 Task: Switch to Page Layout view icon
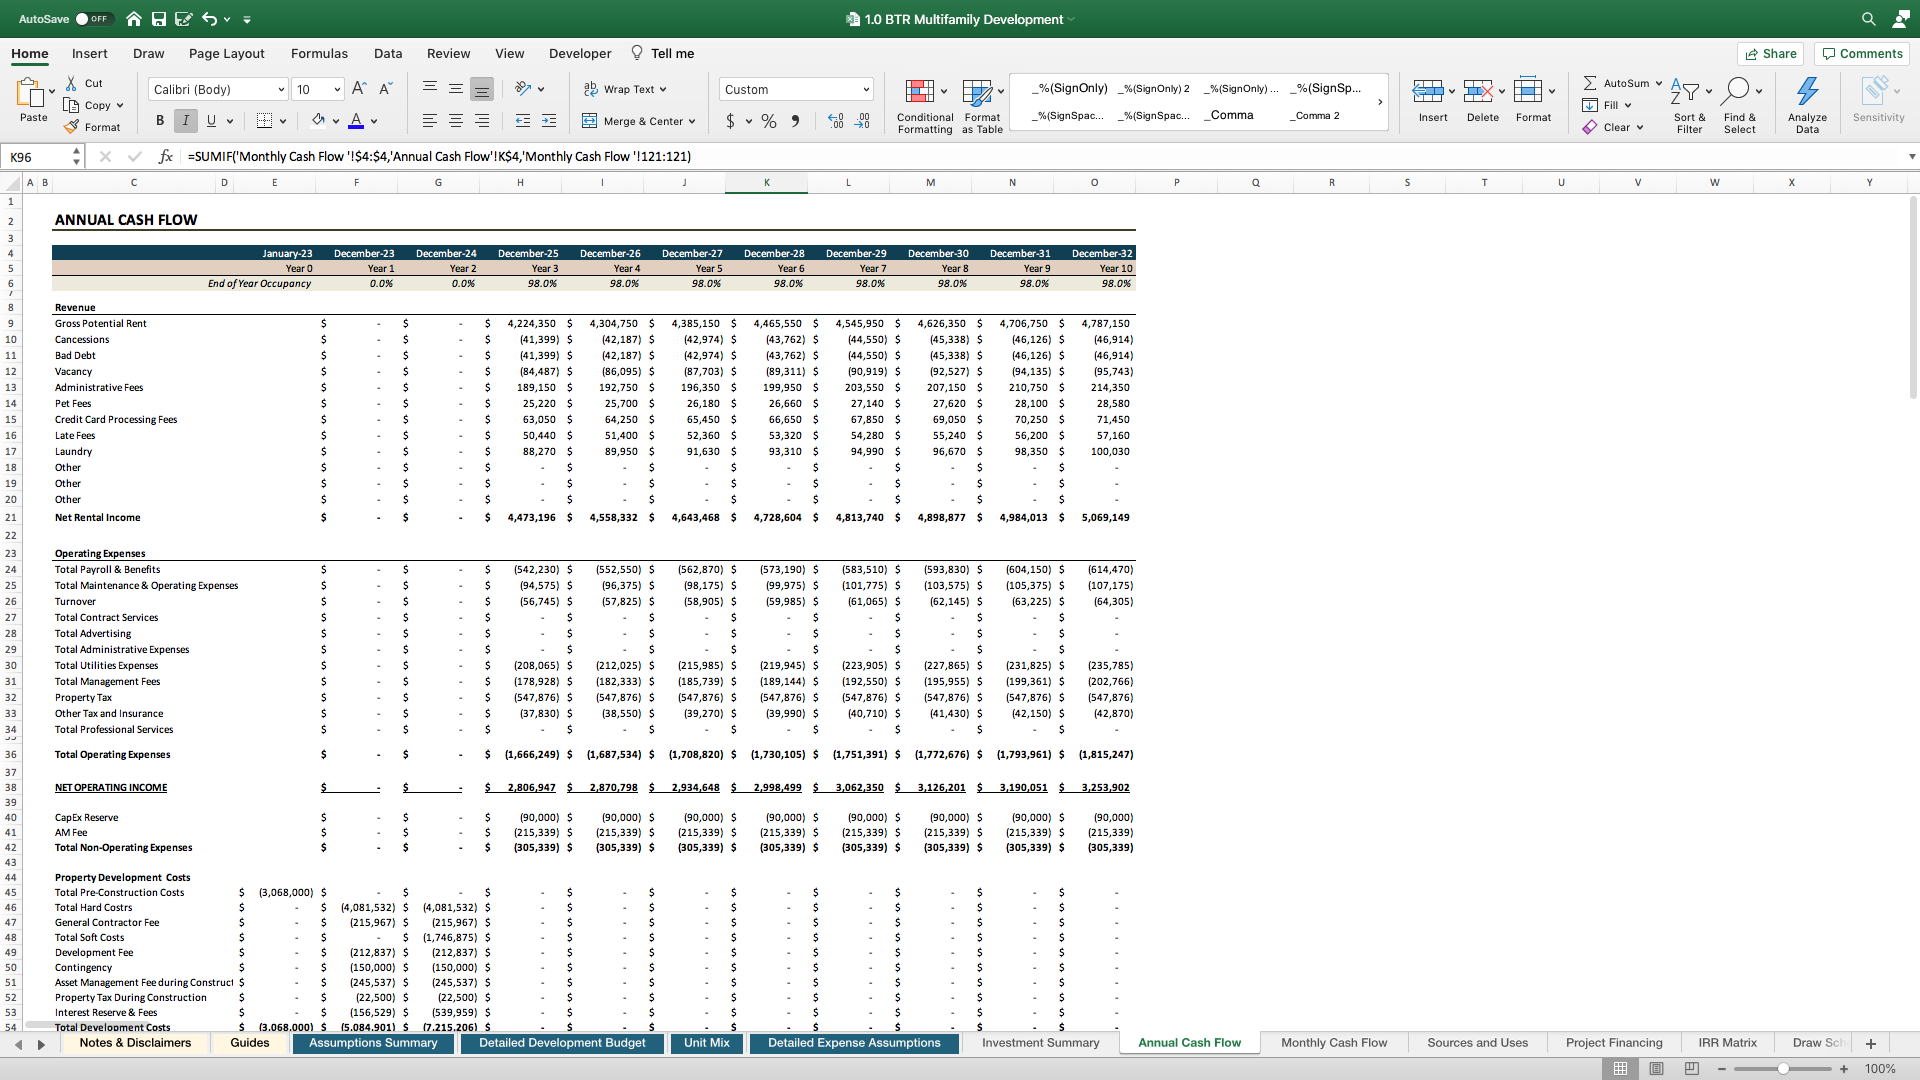(1656, 1069)
